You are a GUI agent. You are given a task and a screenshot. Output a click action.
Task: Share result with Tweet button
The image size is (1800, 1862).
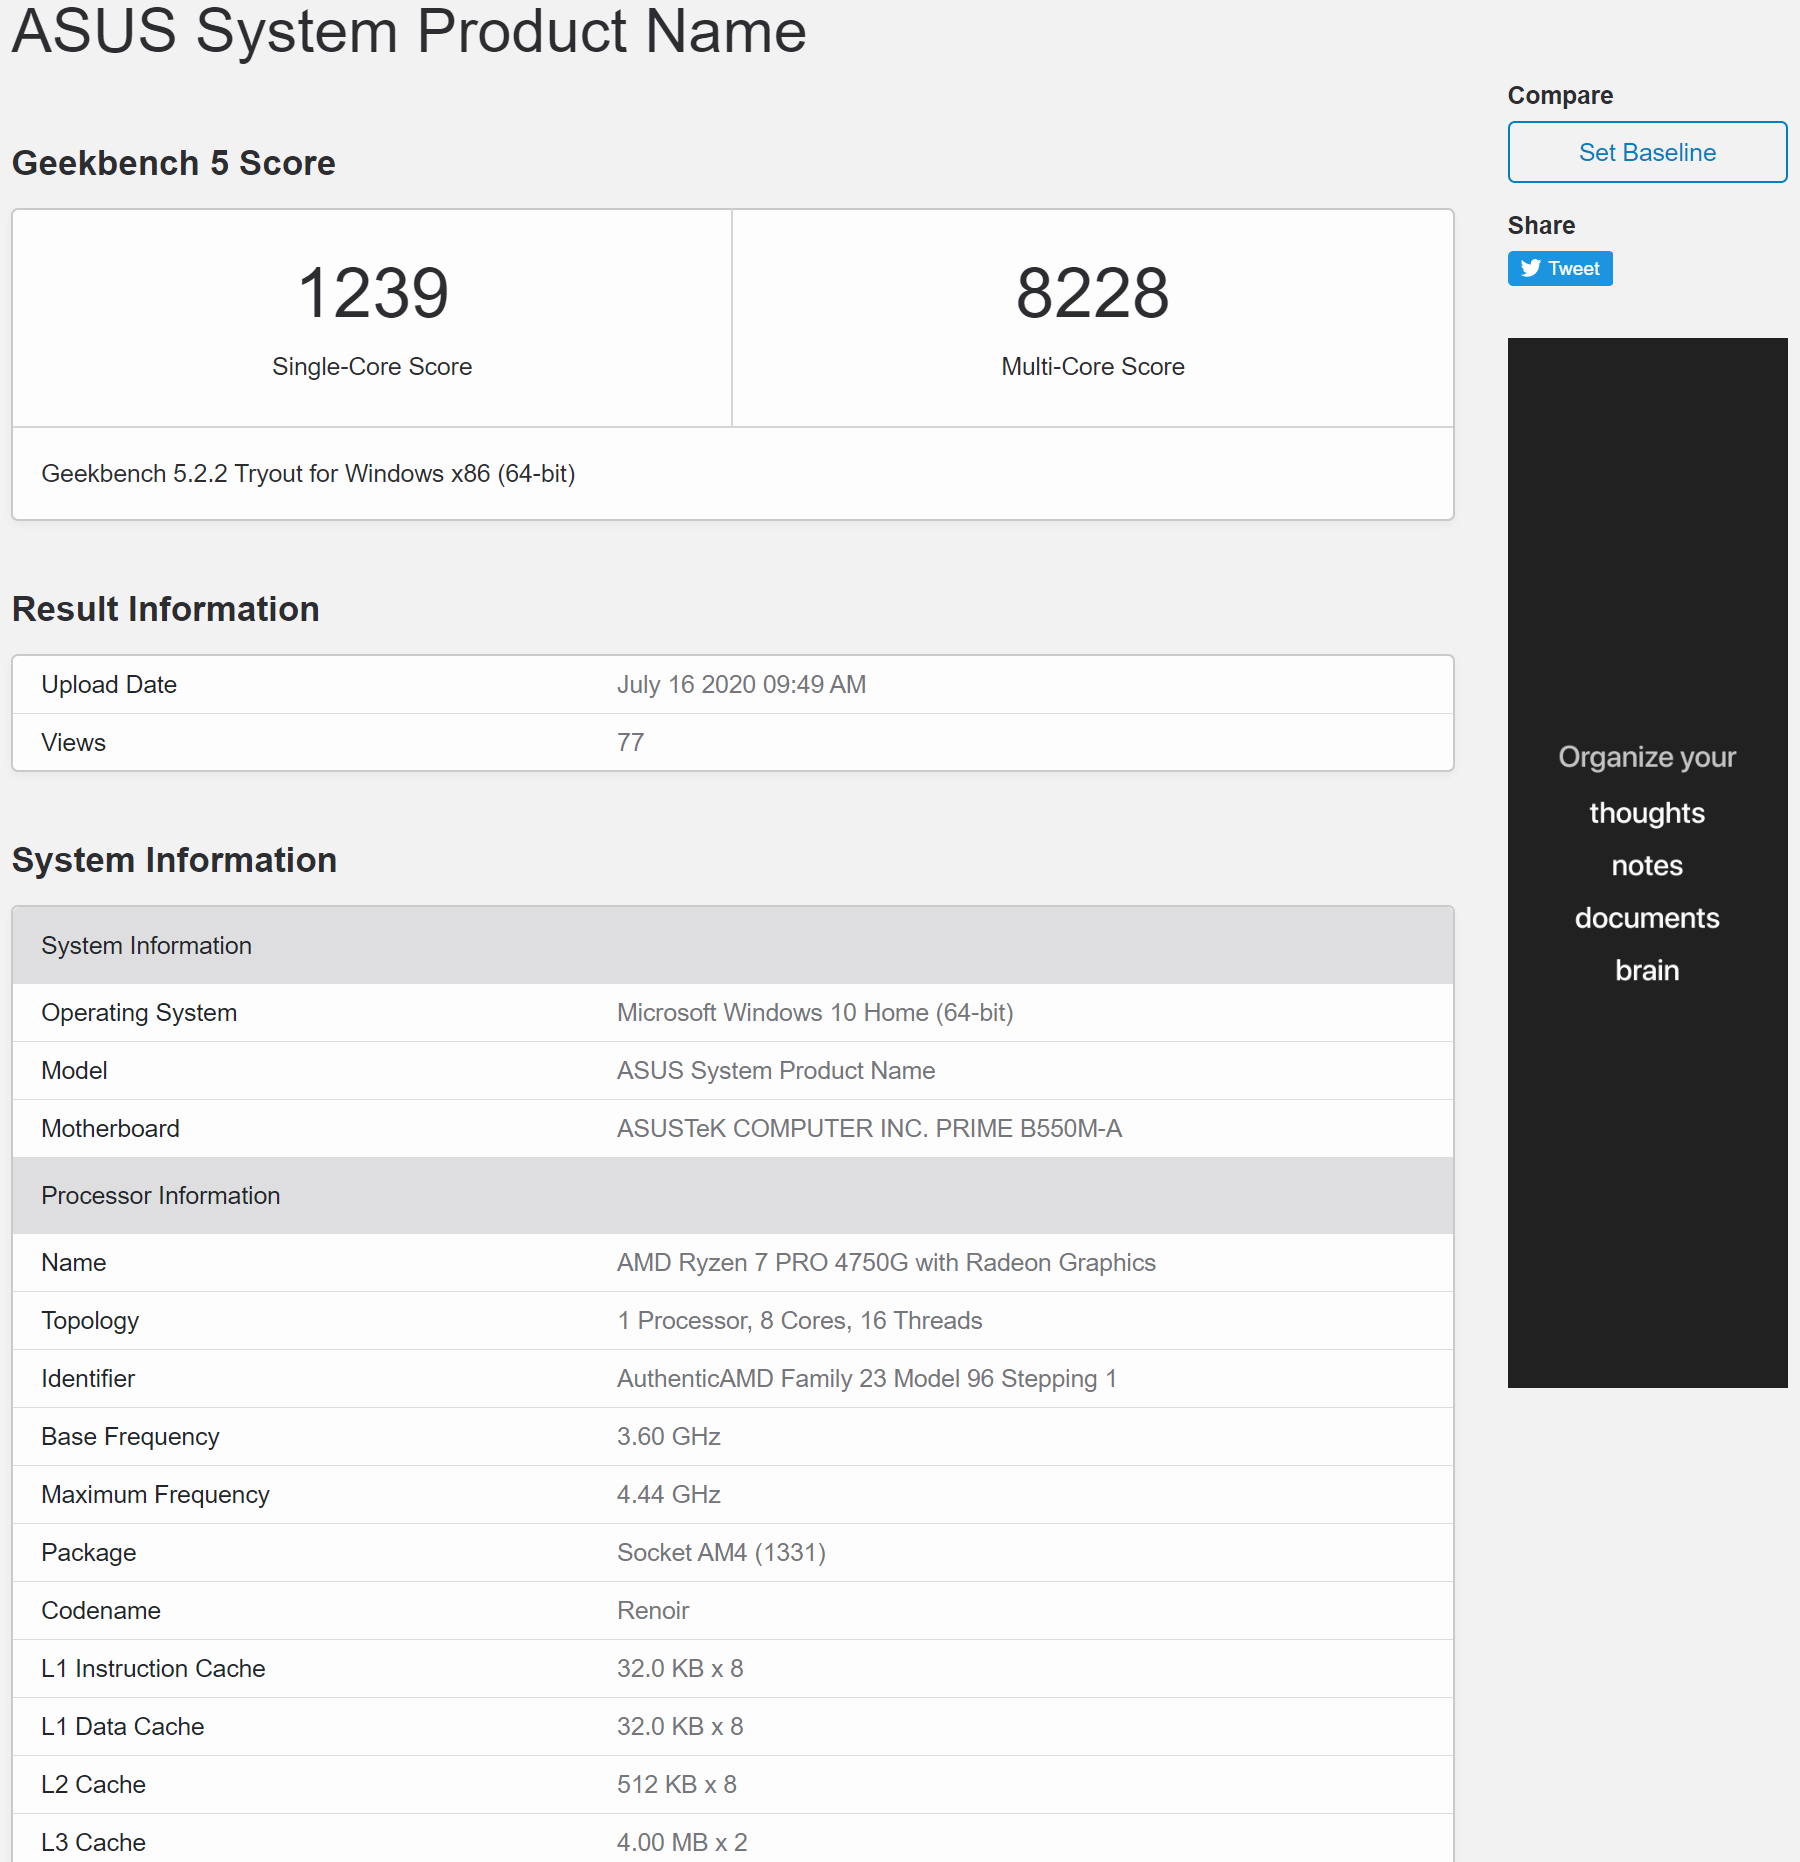[1560, 268]
